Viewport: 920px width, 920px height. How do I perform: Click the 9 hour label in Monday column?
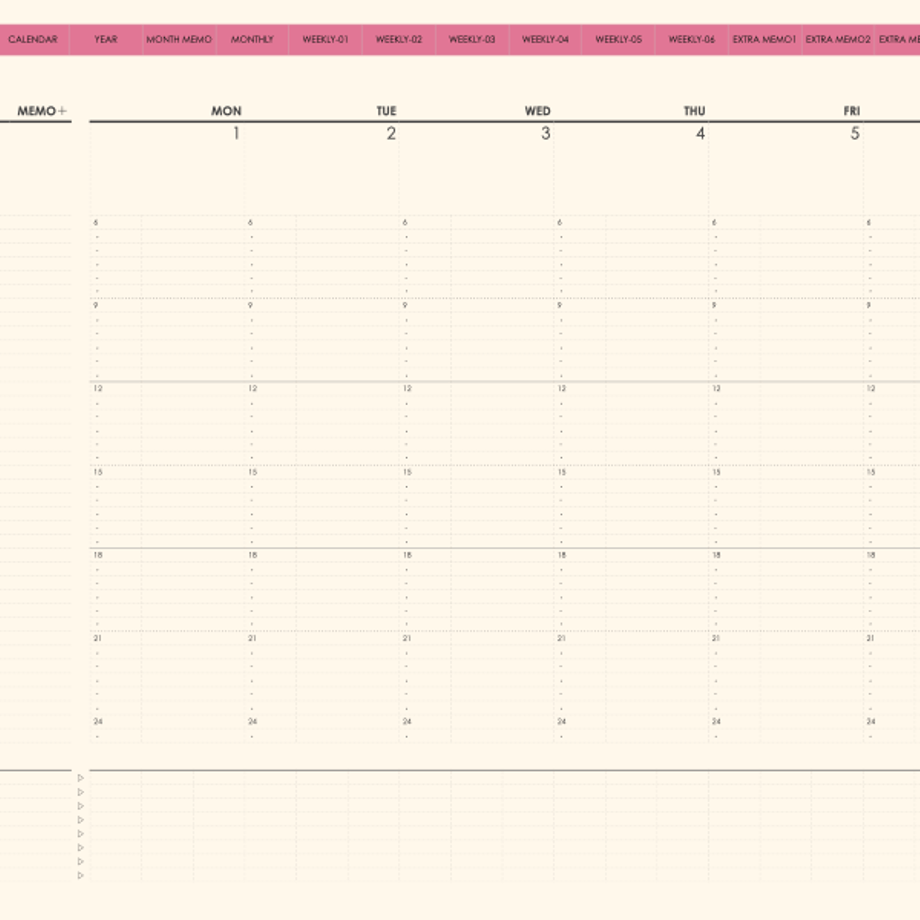click(x=96, y=305)
